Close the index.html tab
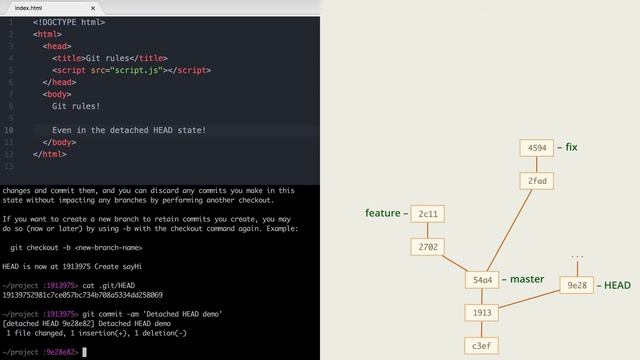 (93, 8)
